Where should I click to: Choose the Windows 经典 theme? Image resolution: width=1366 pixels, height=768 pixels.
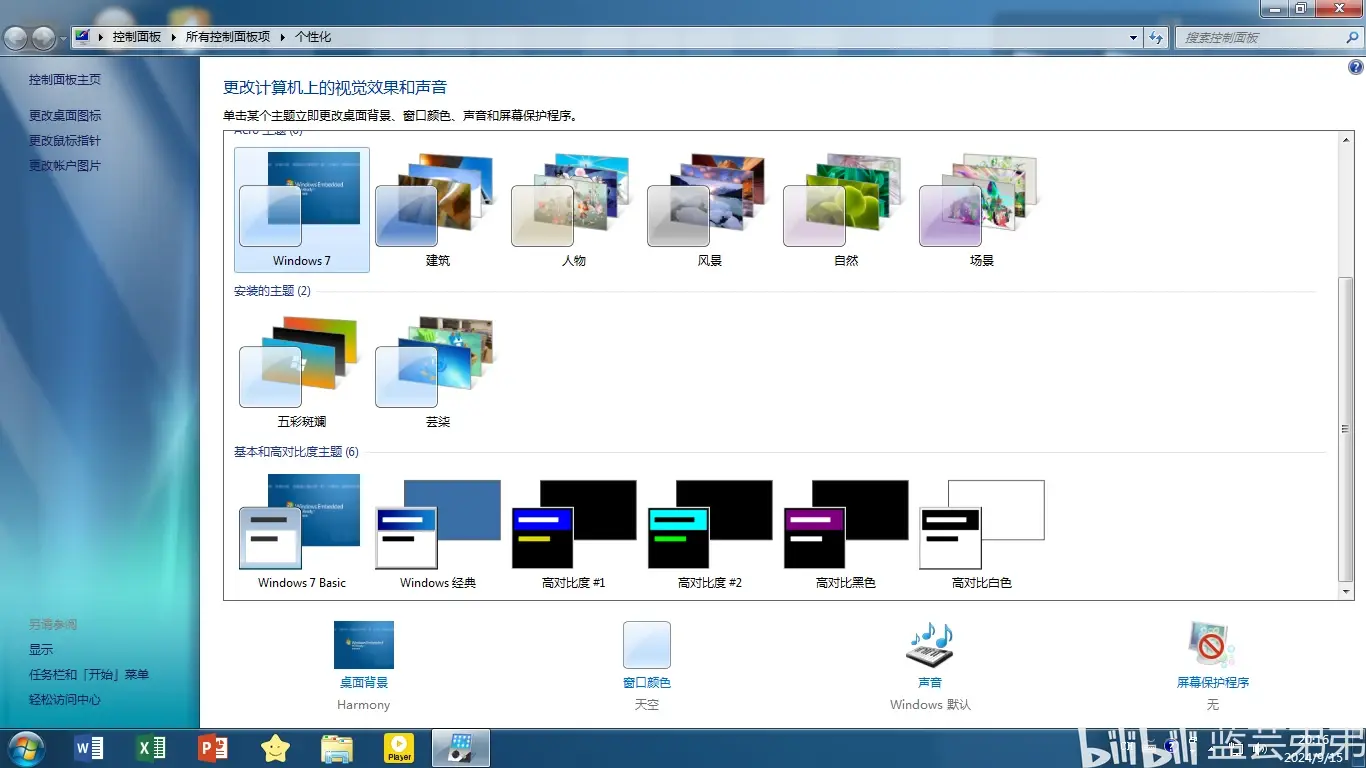click(437, 532)
